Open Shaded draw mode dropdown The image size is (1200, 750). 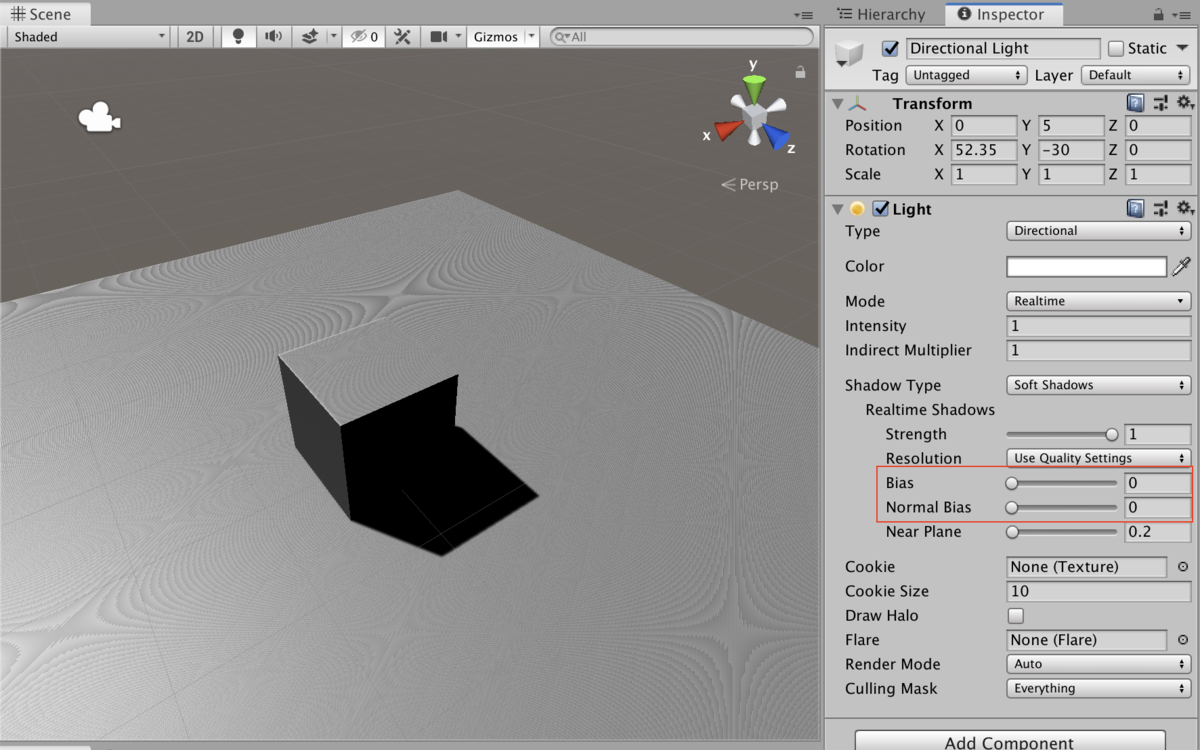tap(89, 37)
